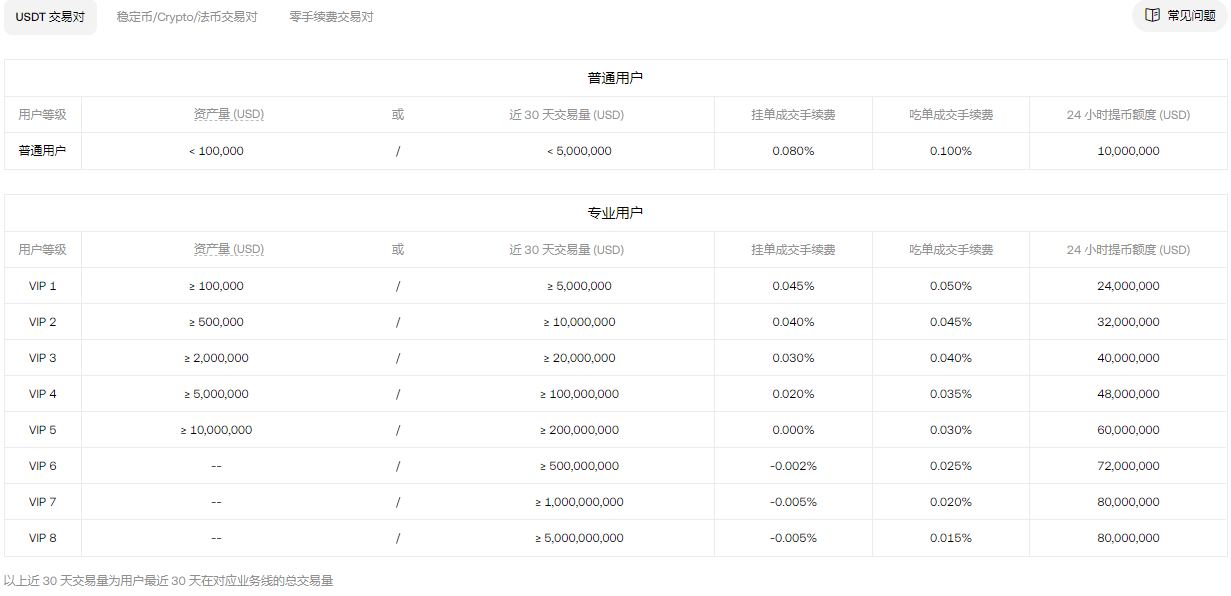This screenshot has width=1231, height=596.
Task: Open the 常见问题 FAQ button
Action: tap(1190, 16)
